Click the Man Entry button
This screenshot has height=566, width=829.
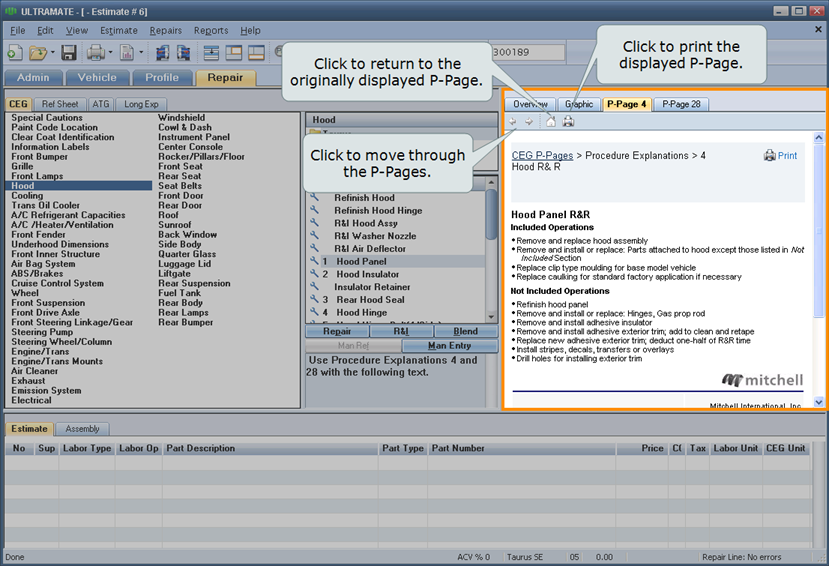(448, 346)
